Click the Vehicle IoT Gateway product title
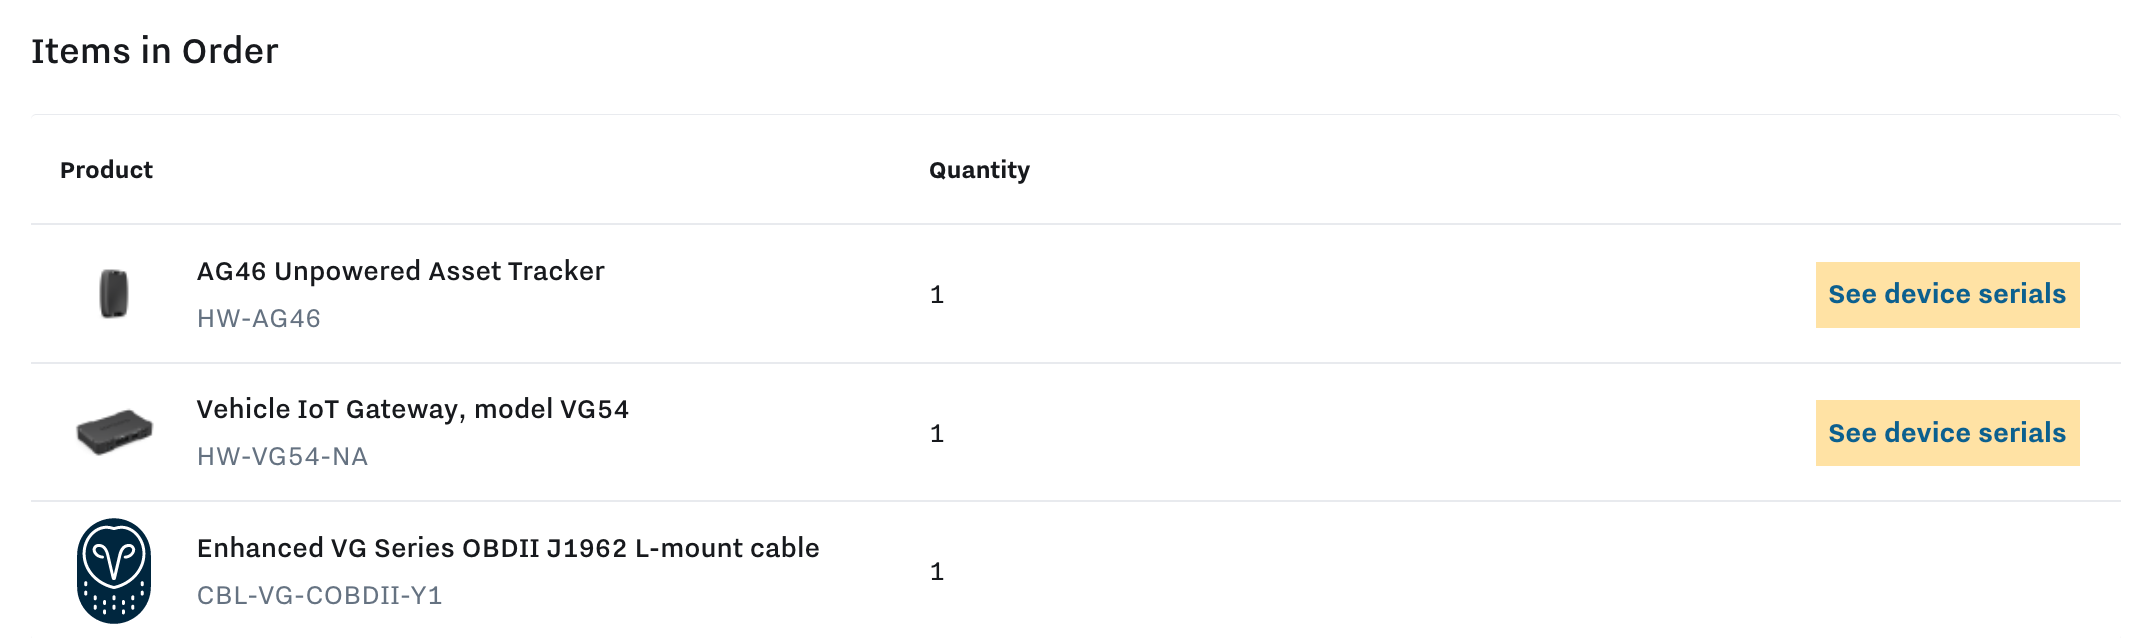The height and width of the screenshot is (638, 2152). (414, 409)
